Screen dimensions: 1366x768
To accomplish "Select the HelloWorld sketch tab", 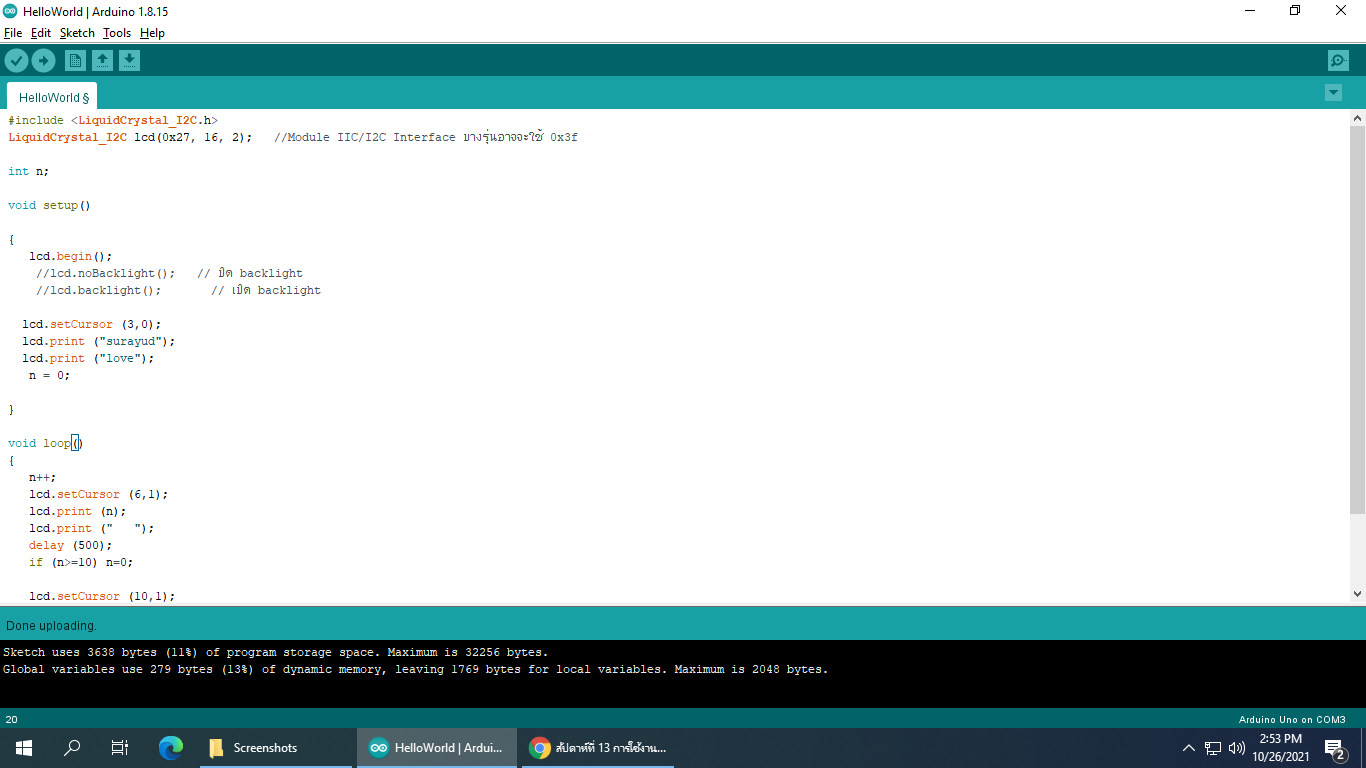I will [54, 97].
